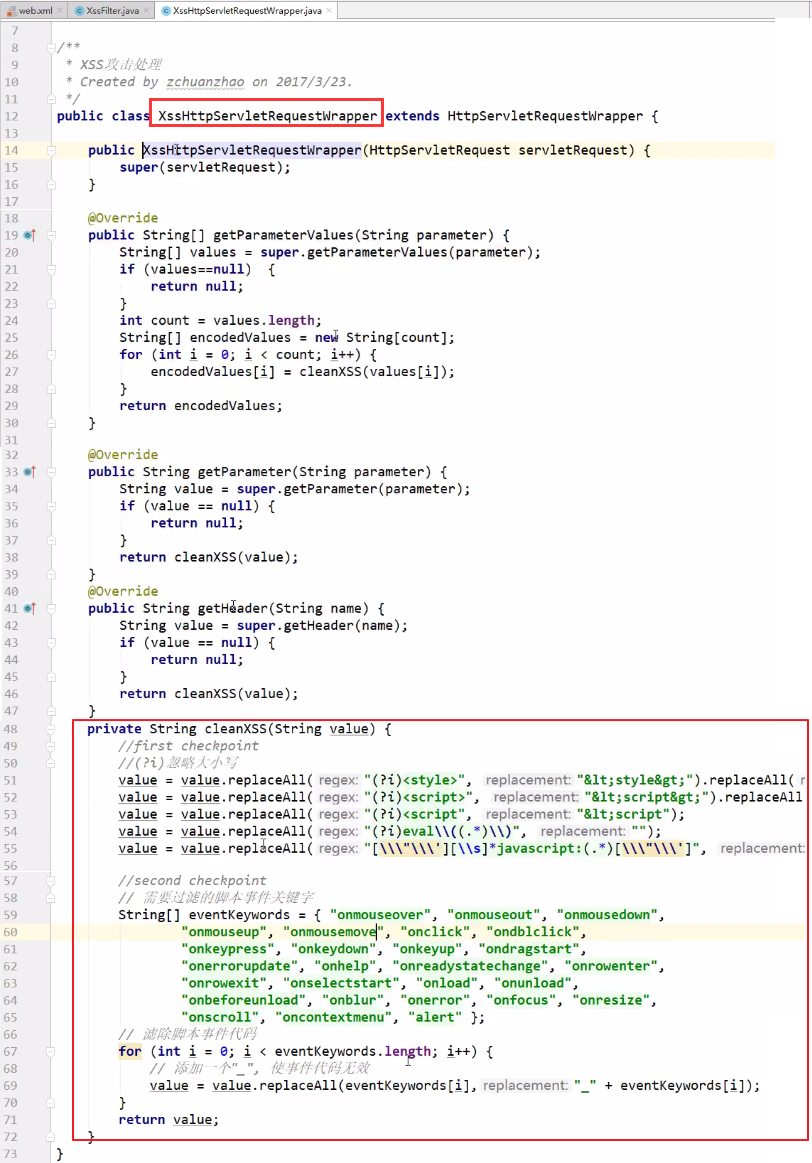Collapse the Javadoc comment block at line 8
Screen dimensions: 812x1163
(x=51, y=48)
